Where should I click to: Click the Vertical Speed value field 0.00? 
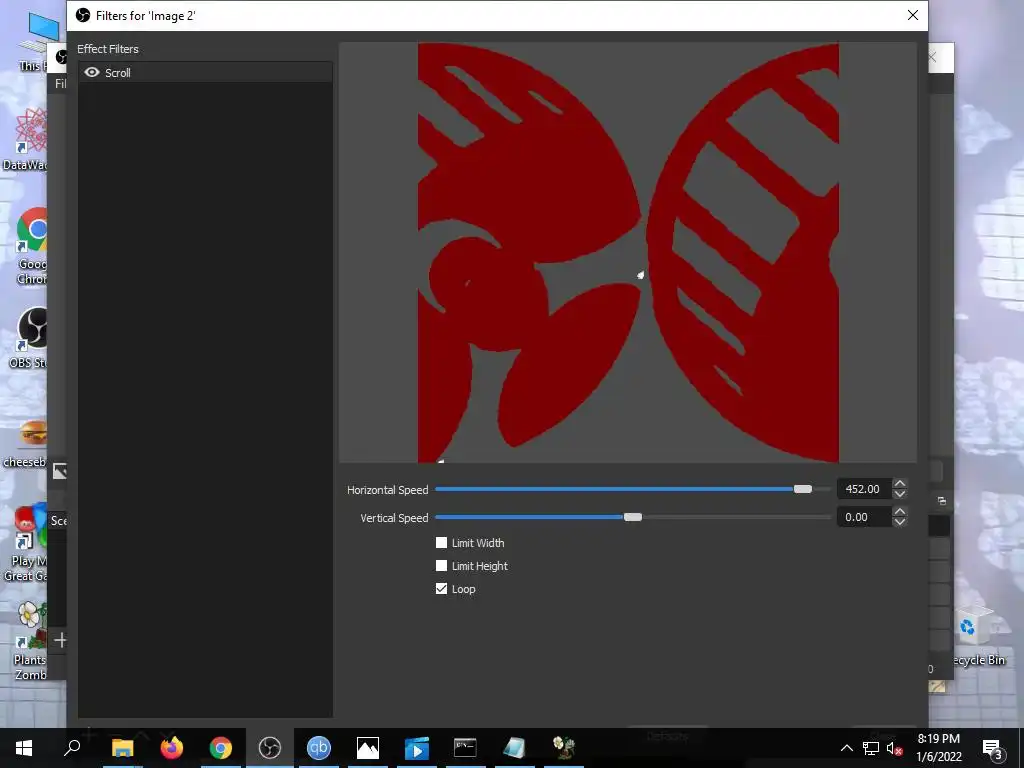coord(863,517)
